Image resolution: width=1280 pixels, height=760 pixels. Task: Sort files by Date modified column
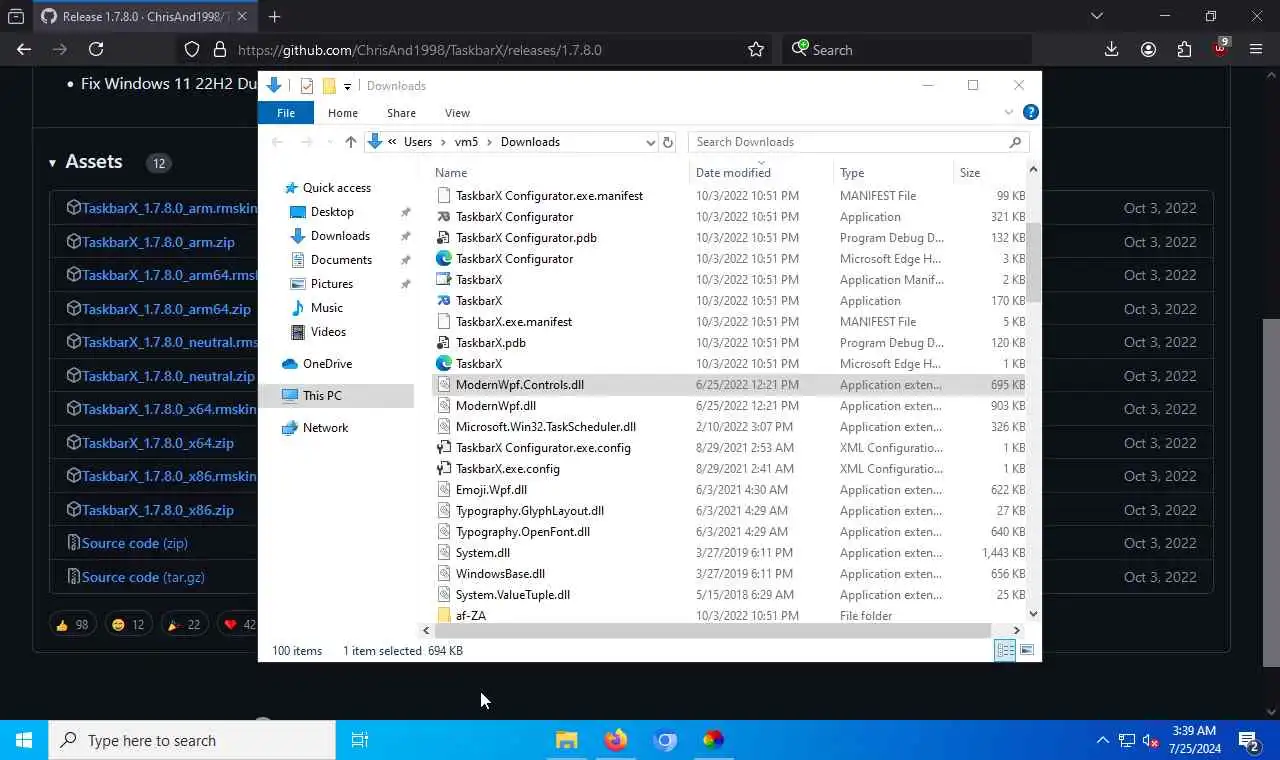coord(733,172)
